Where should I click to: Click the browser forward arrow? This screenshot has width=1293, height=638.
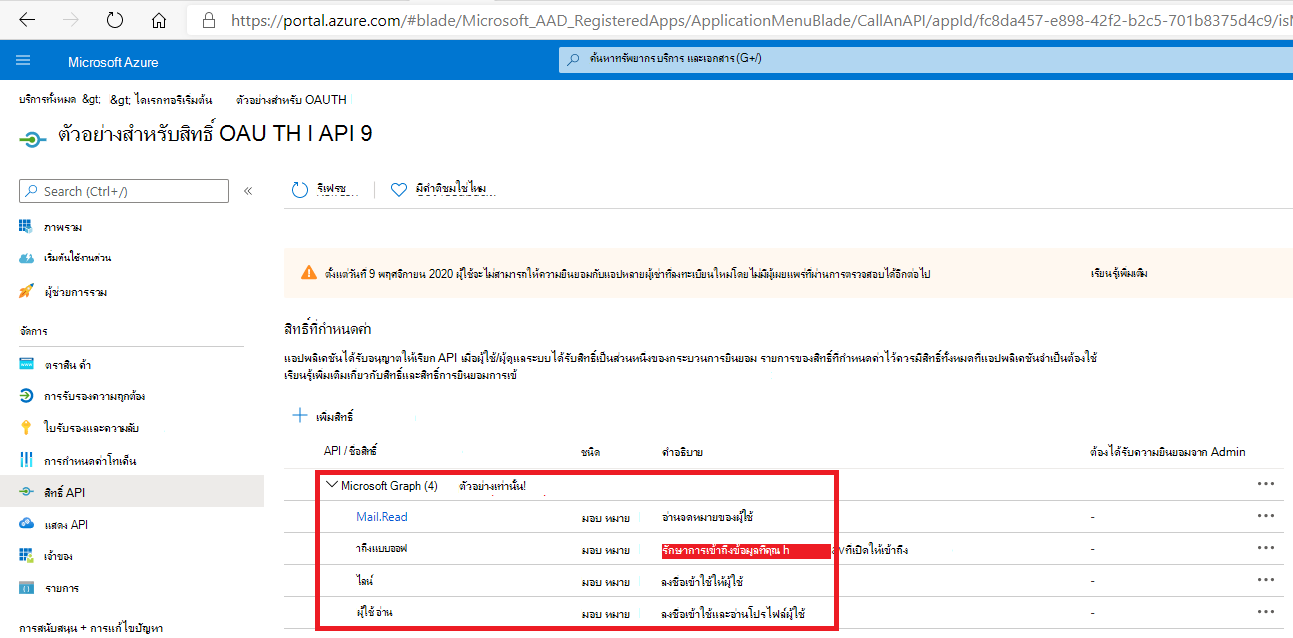pyautogui.click(x=70, y=19)
